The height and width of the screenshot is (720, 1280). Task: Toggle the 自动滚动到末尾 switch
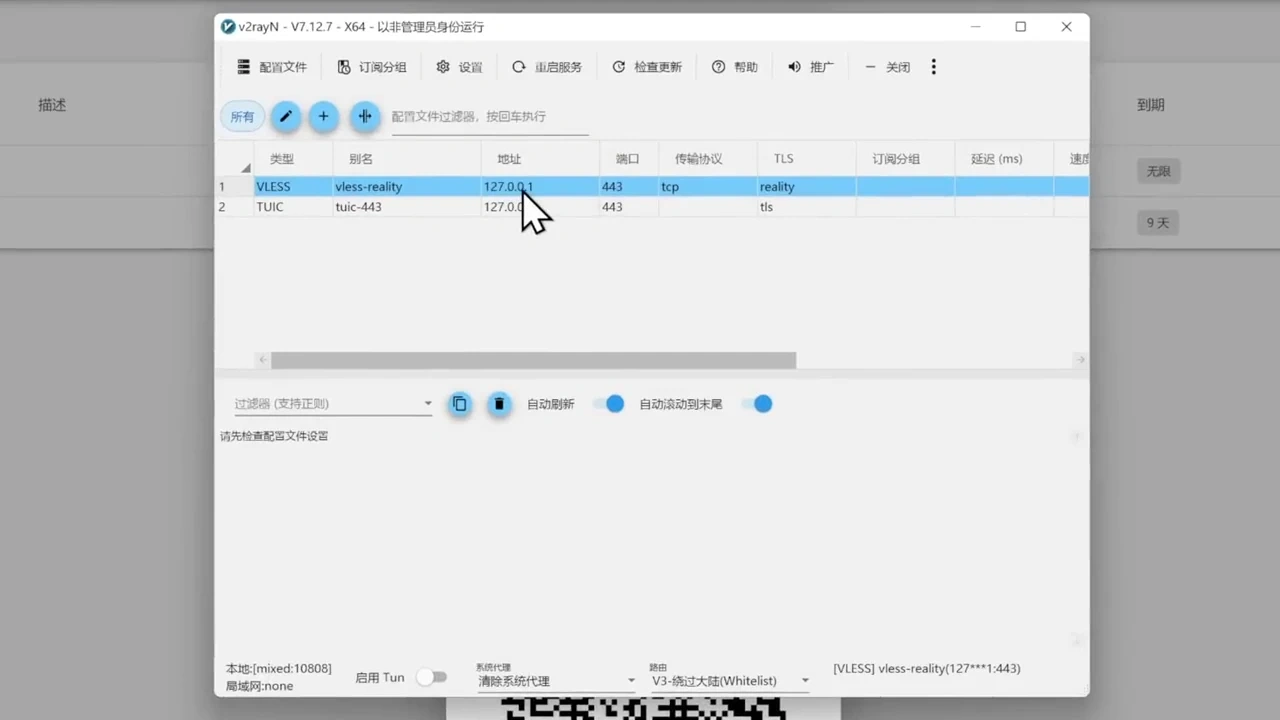pos(757,404)
